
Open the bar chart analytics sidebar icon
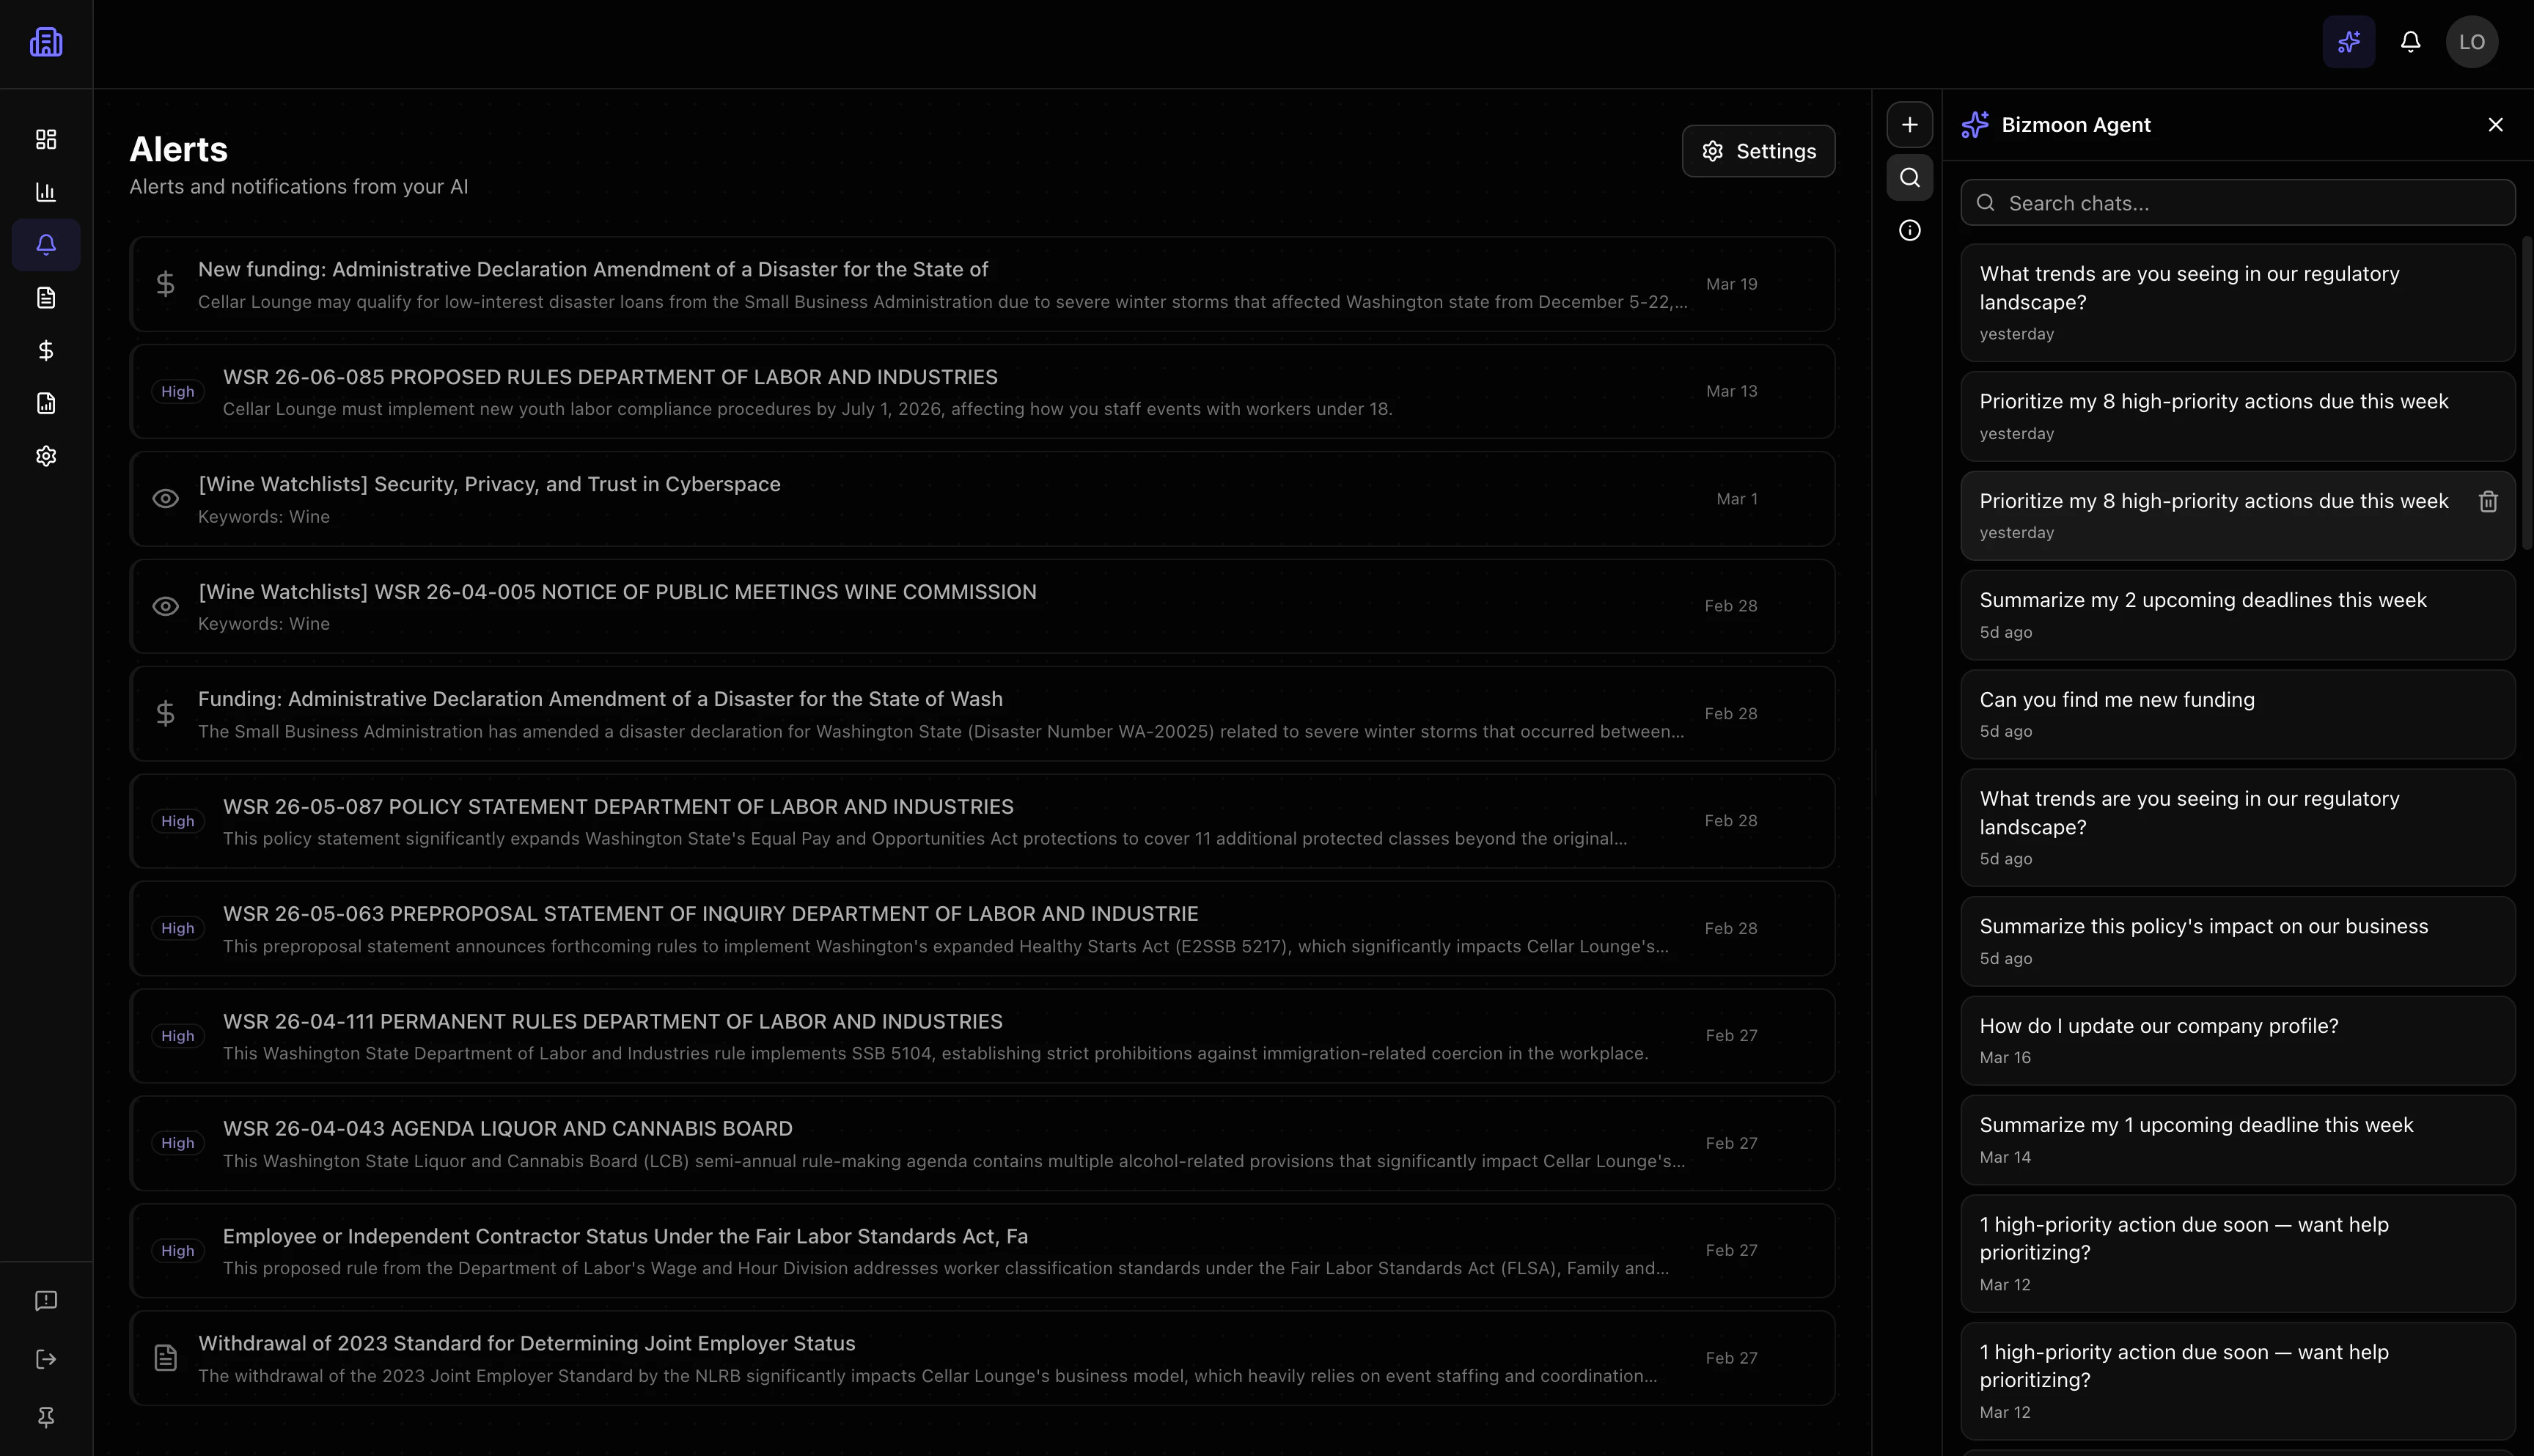[46, 192]
